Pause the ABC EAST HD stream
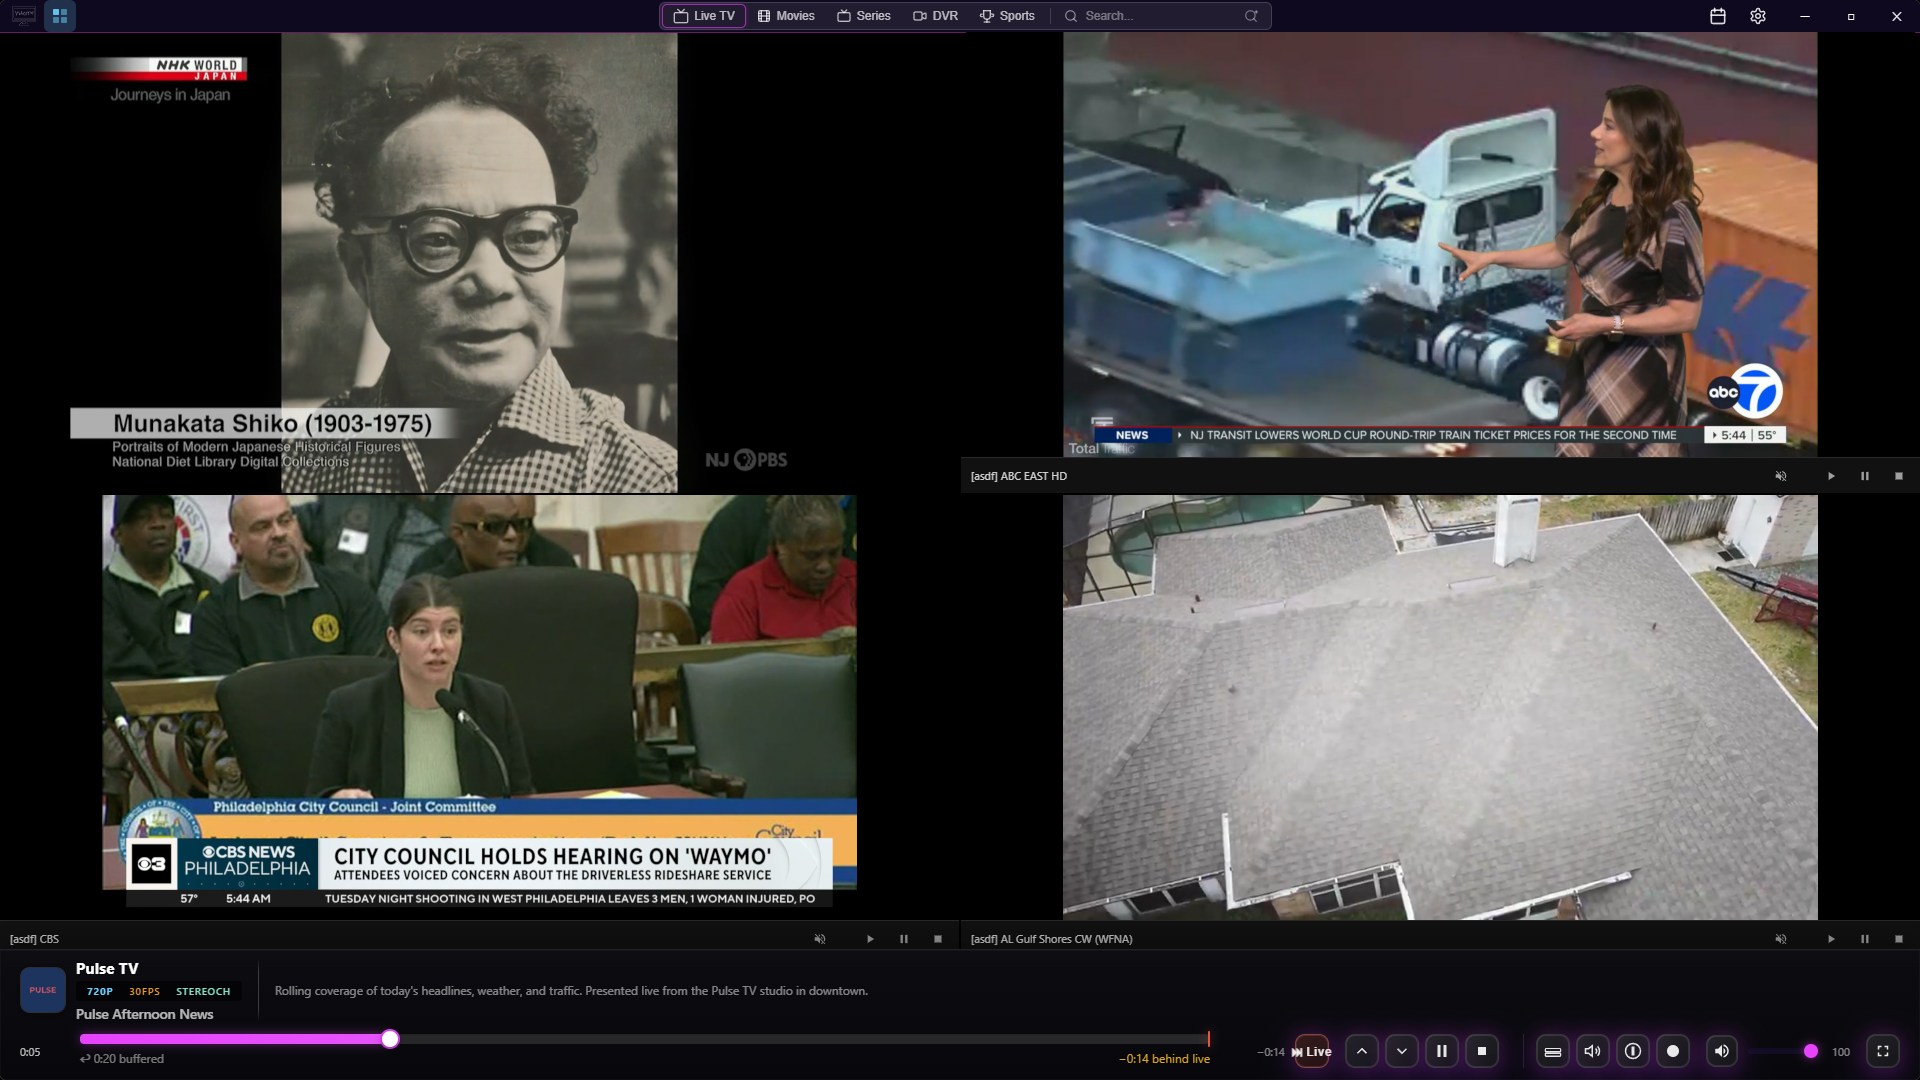The width and height of the screenshot is (1920, 1080). click(1865, 476)
